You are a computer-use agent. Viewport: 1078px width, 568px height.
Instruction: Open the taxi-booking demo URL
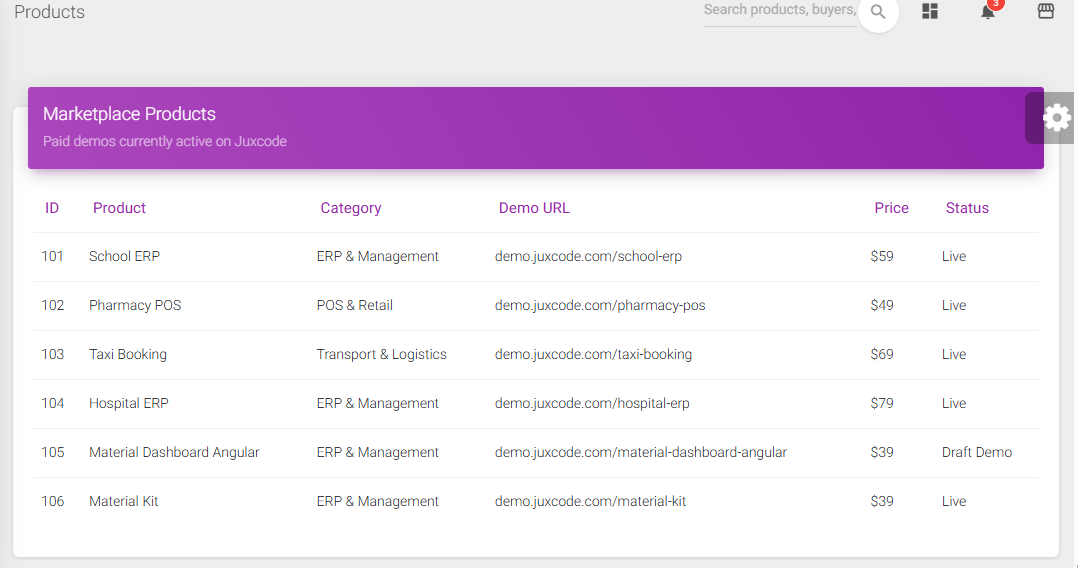(x=593, y=354)
